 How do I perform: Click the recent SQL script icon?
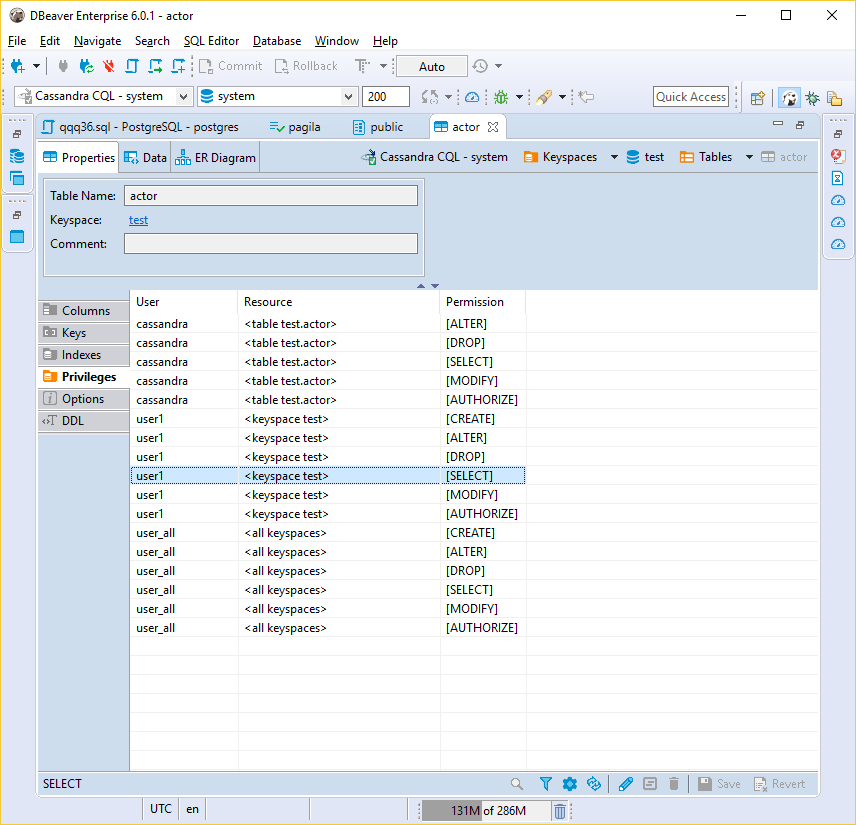pos(155,66)
